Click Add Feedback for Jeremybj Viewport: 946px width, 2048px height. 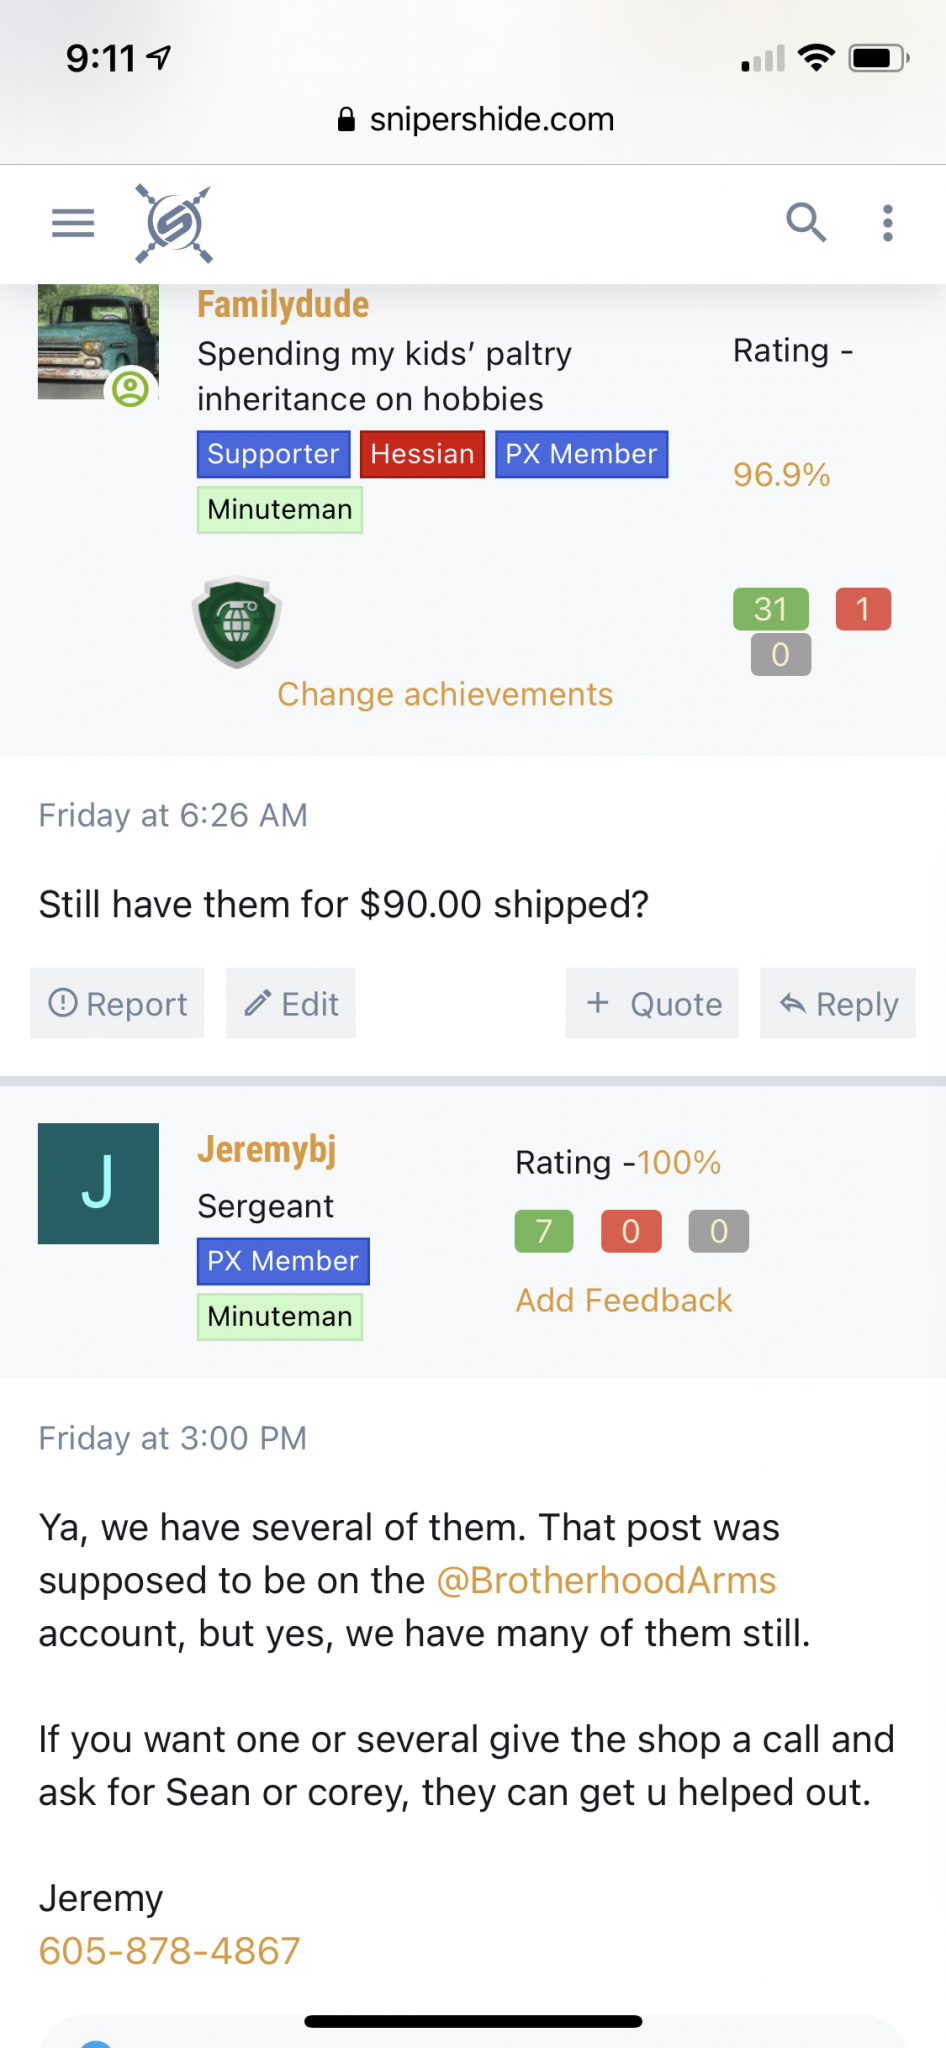624,1300
